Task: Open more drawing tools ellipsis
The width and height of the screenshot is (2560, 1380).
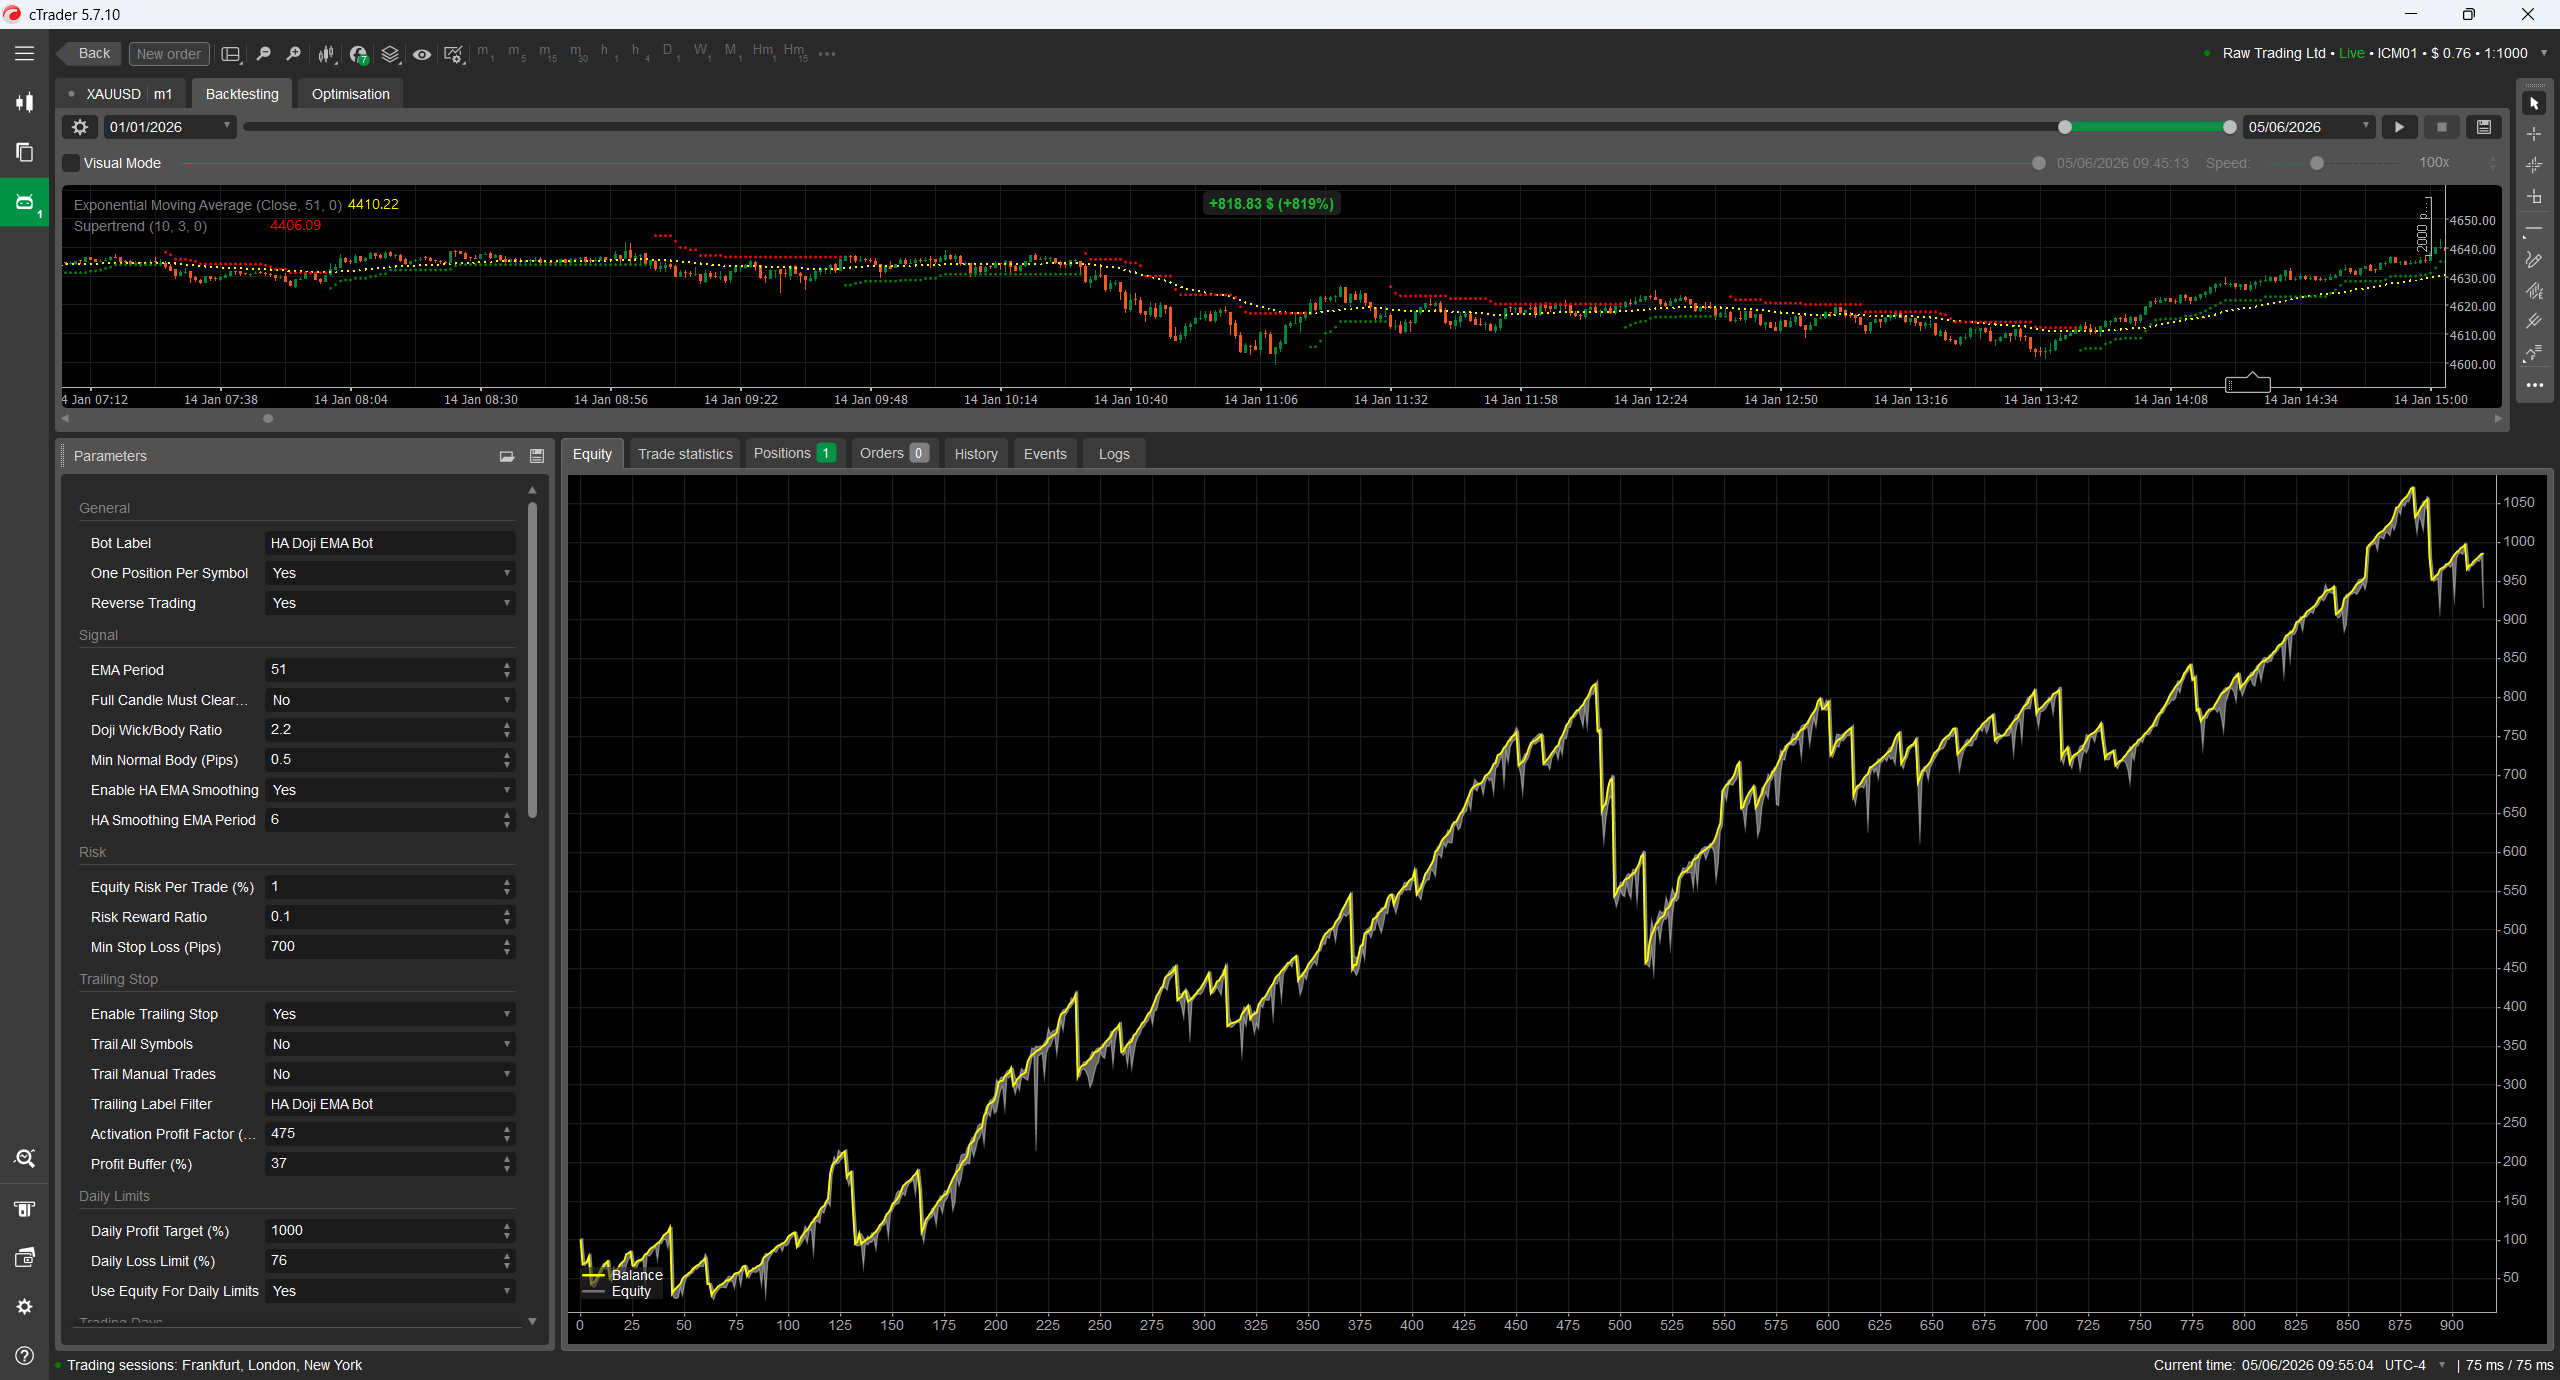Action: click(x=2534, y=385)
